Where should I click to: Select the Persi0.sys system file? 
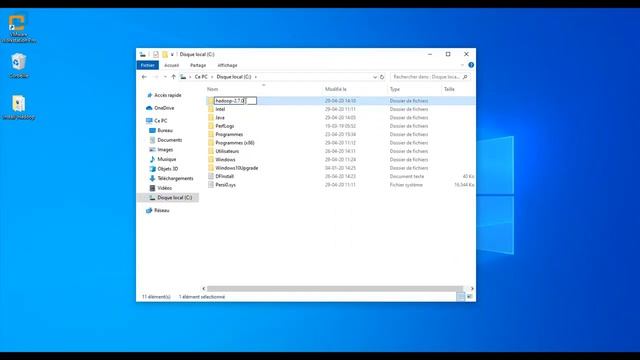[225, 185]
